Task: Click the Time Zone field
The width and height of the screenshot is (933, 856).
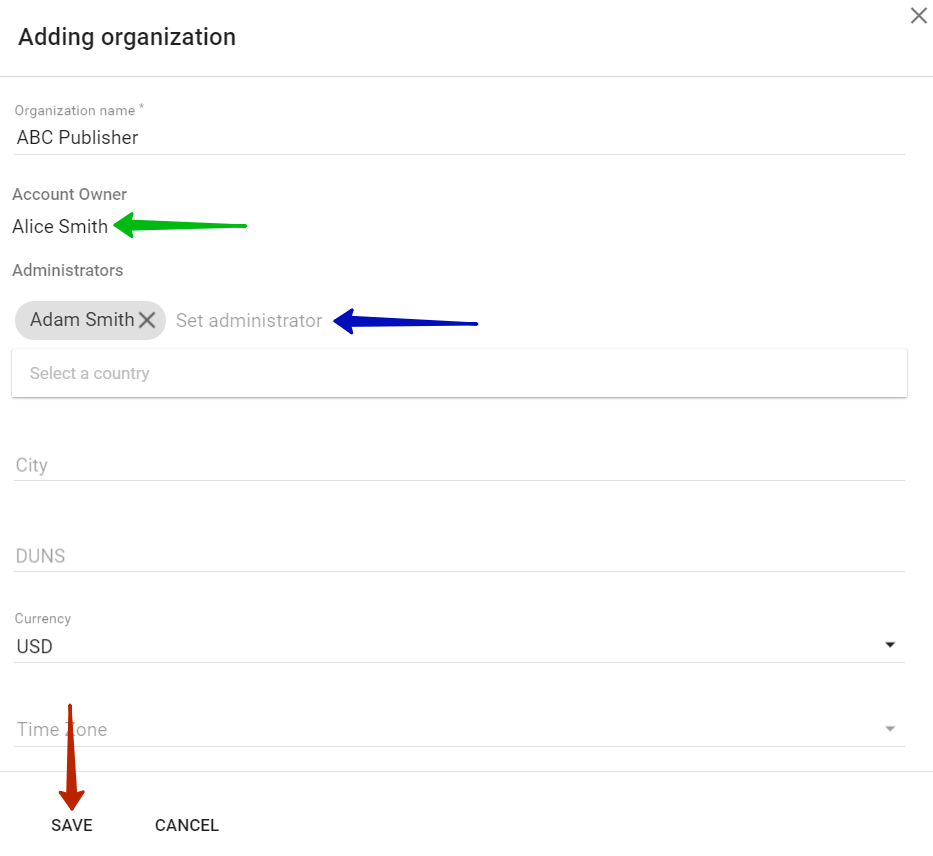Action: (x=440, y=730)
